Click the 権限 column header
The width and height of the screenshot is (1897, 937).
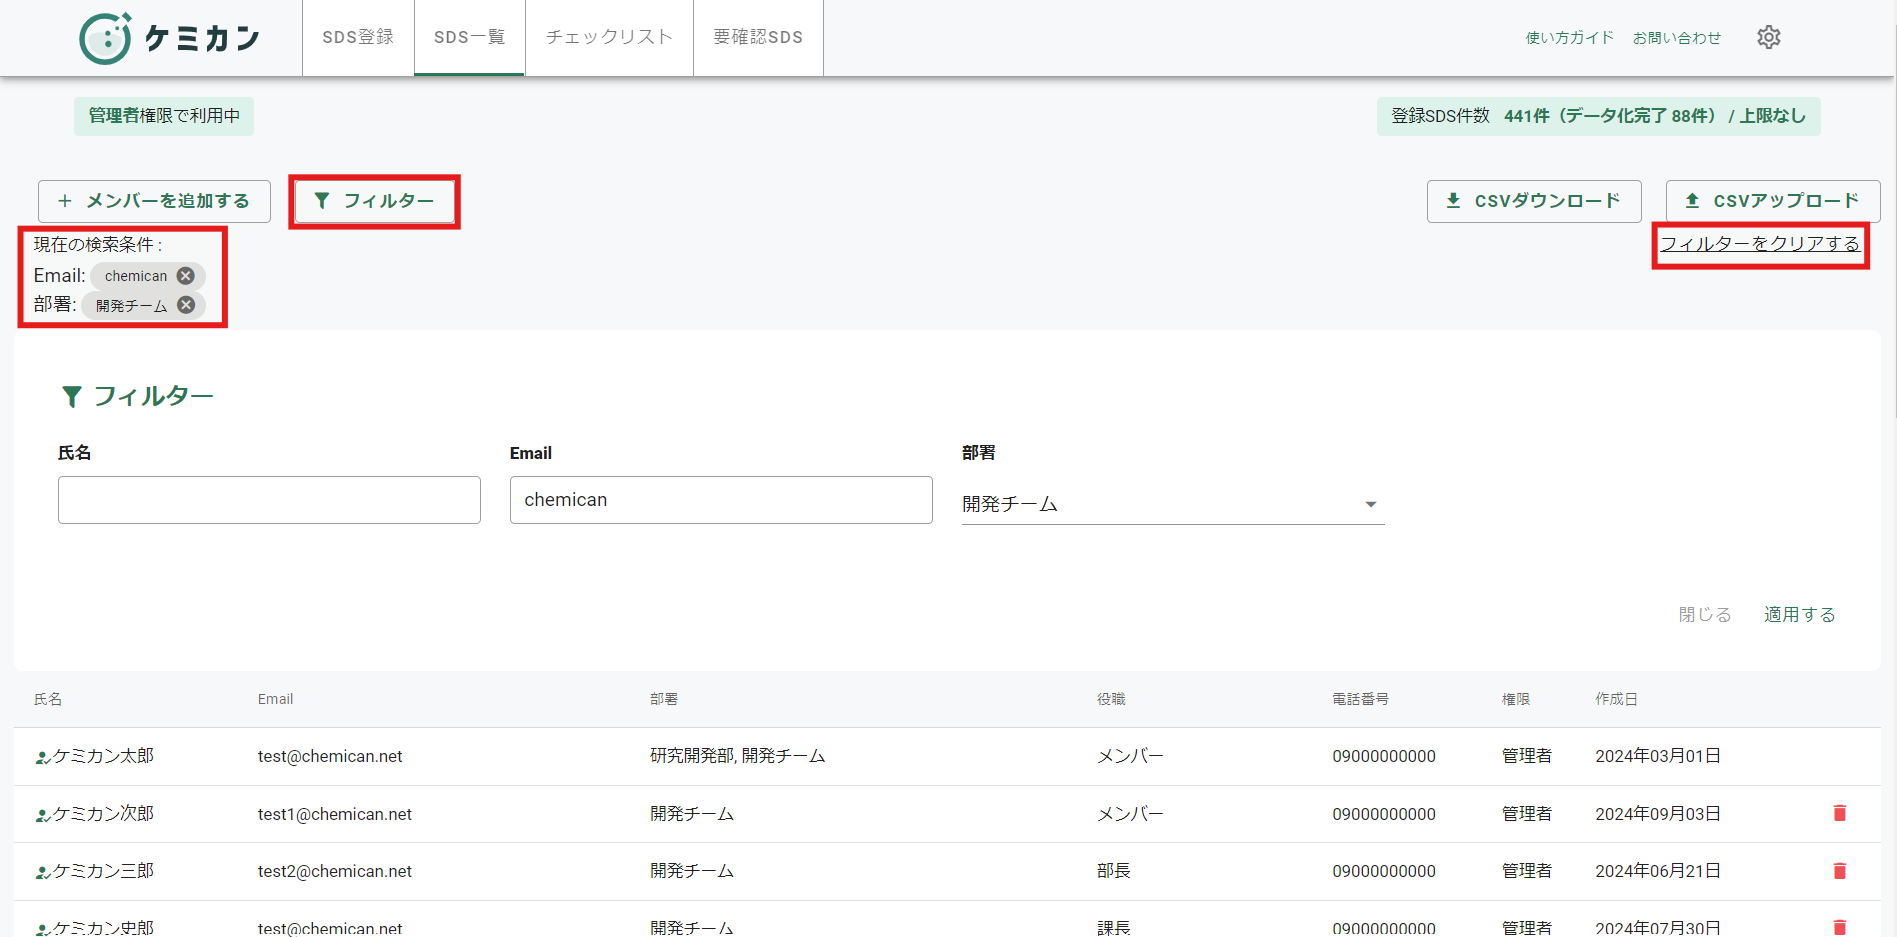[1516, 699]
